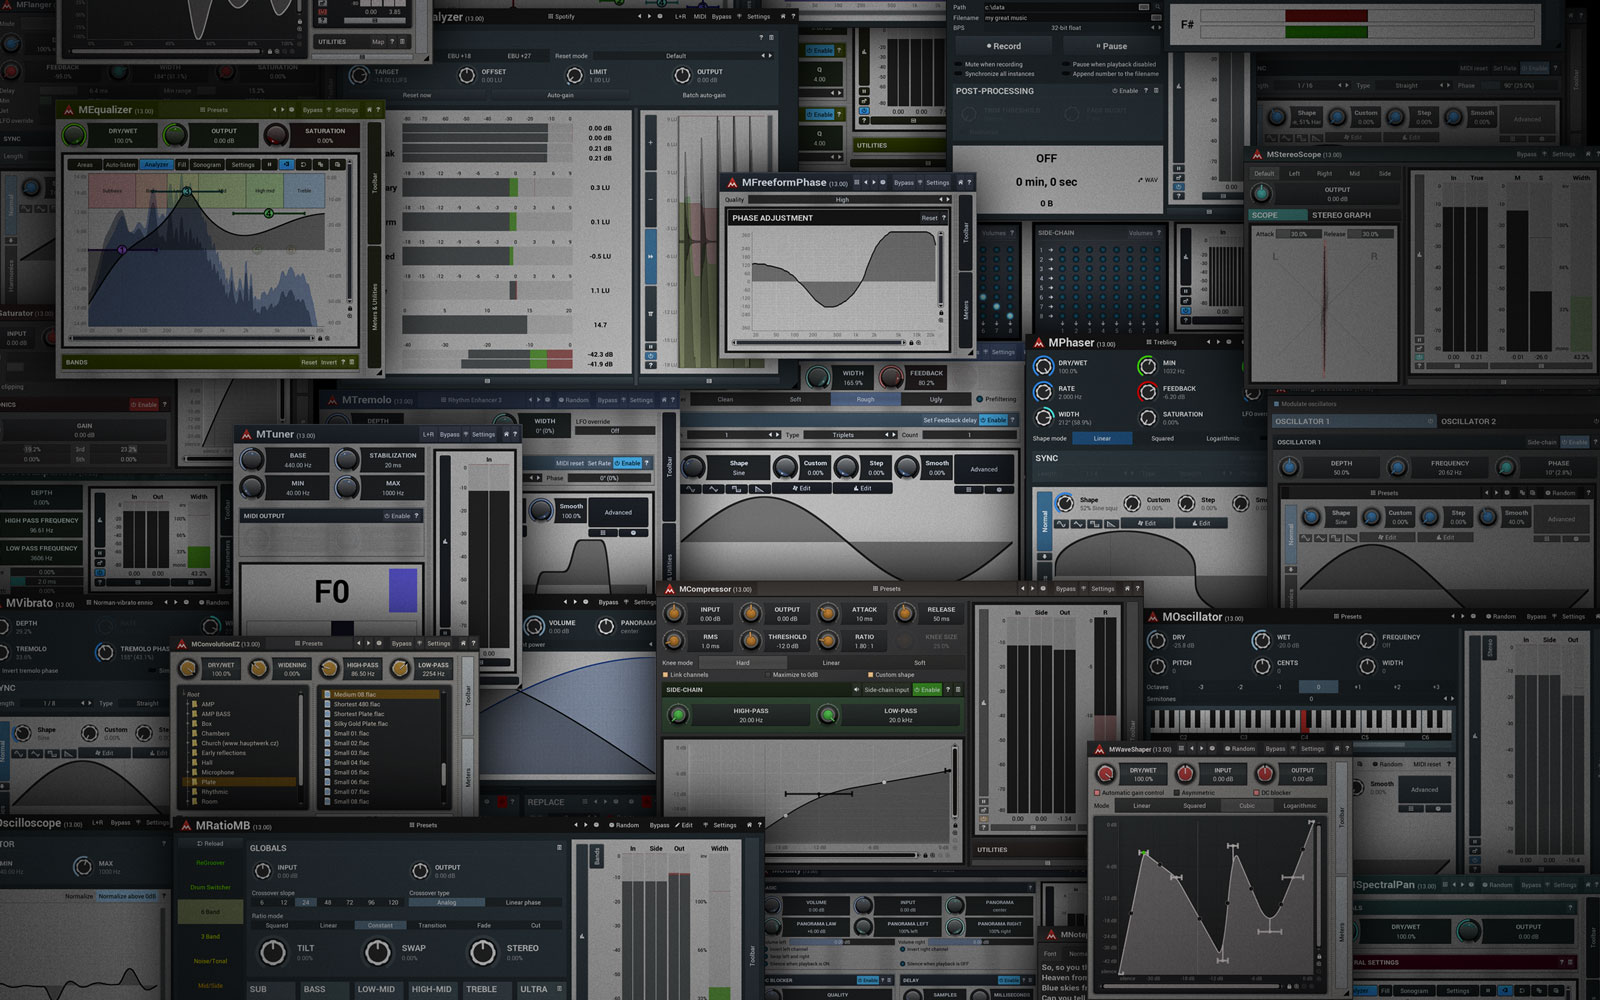The height and width of the screenshot is (1000, 1600).
Task: Click the pause analyzer icon in MEqualizer
Action: pos(269,164)
